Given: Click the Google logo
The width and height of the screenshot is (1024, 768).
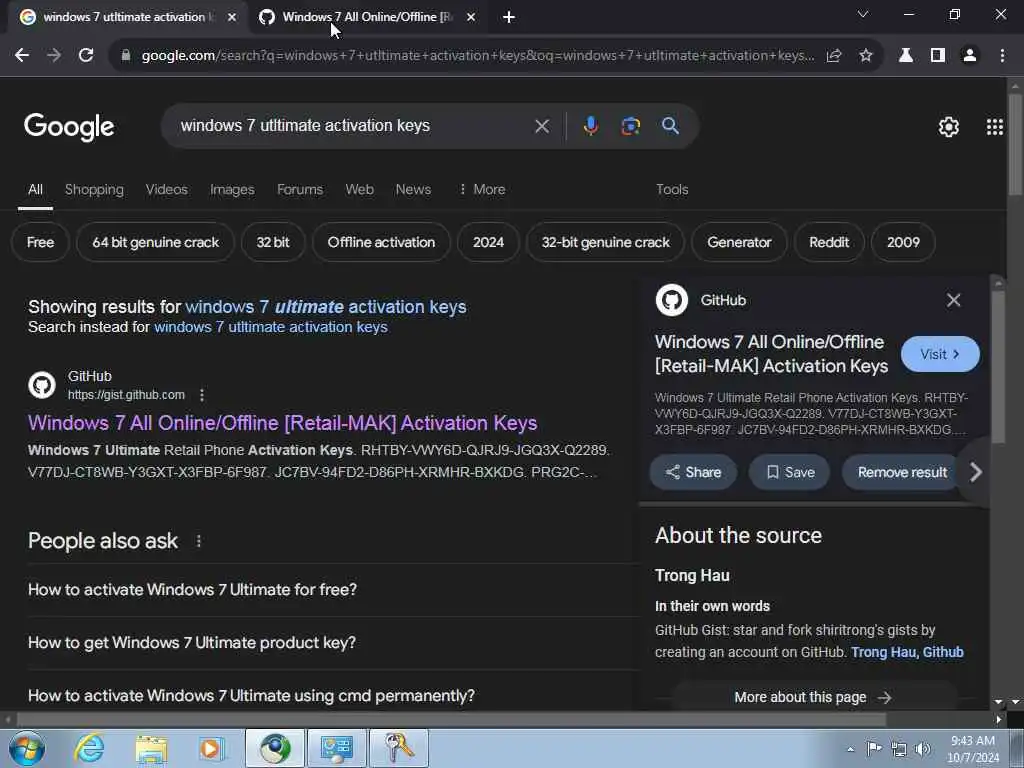Looking at the screenshot, I should click(69, 127).
